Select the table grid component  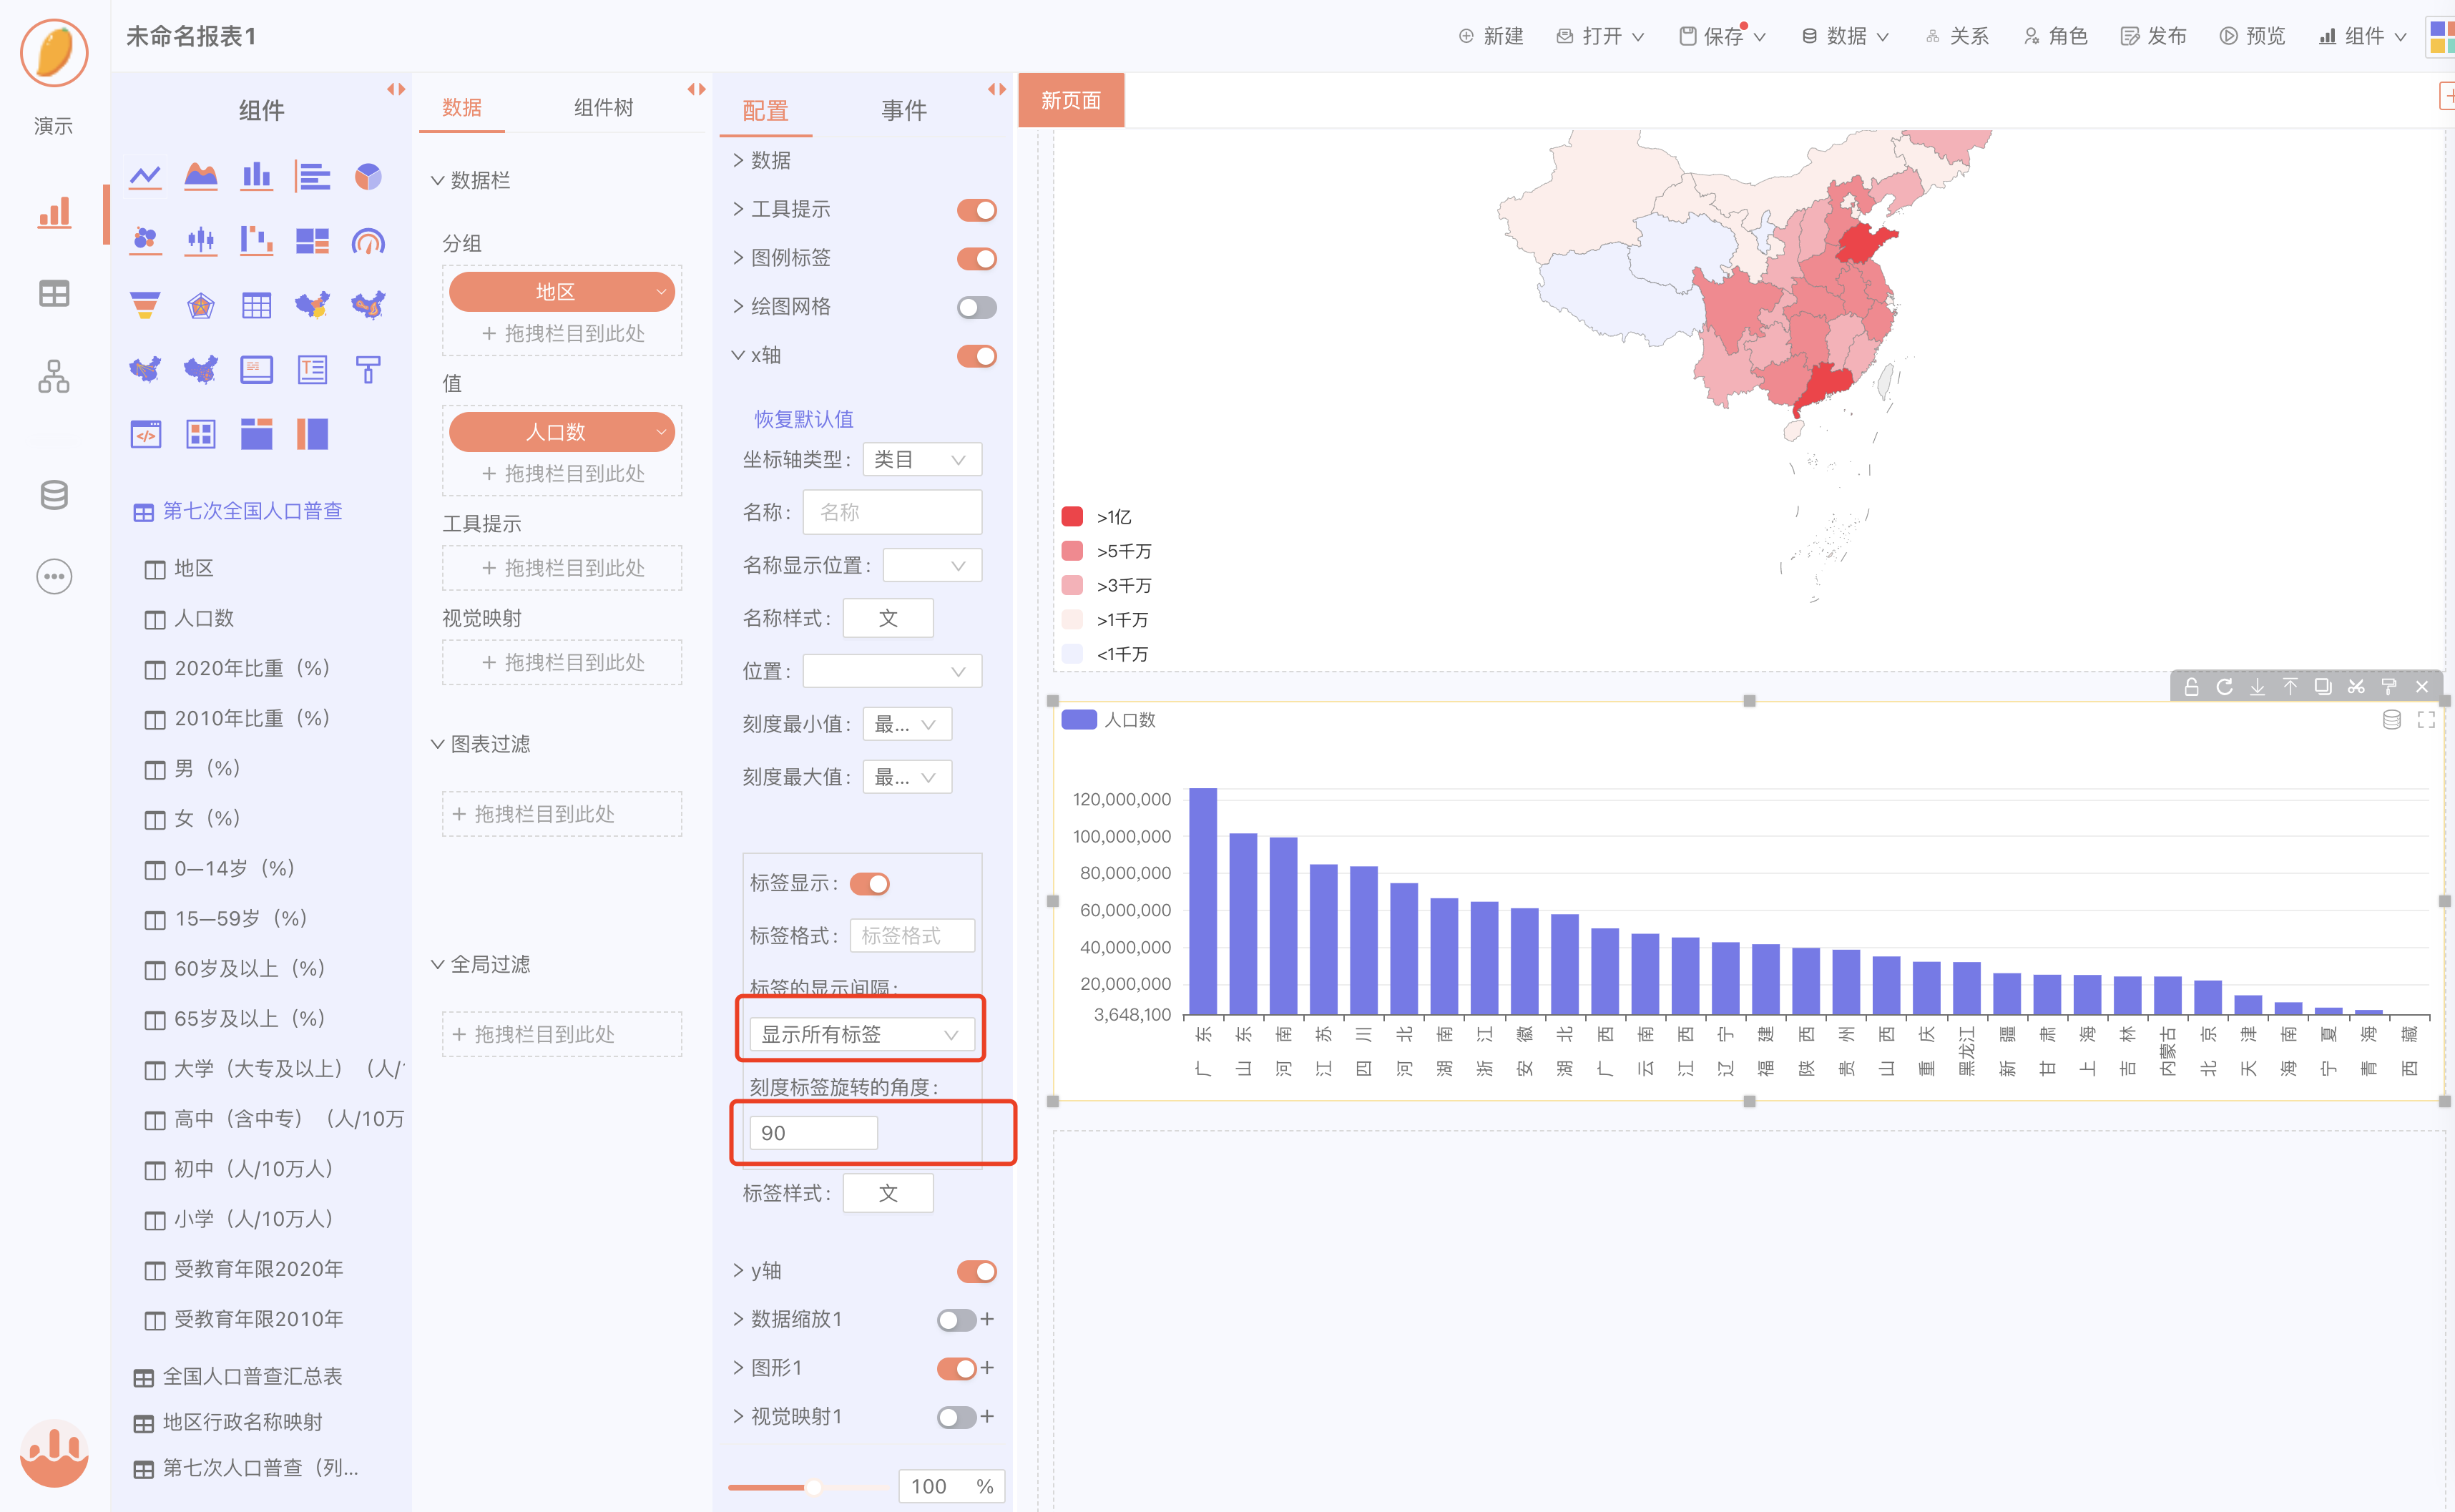click(257, 305)
